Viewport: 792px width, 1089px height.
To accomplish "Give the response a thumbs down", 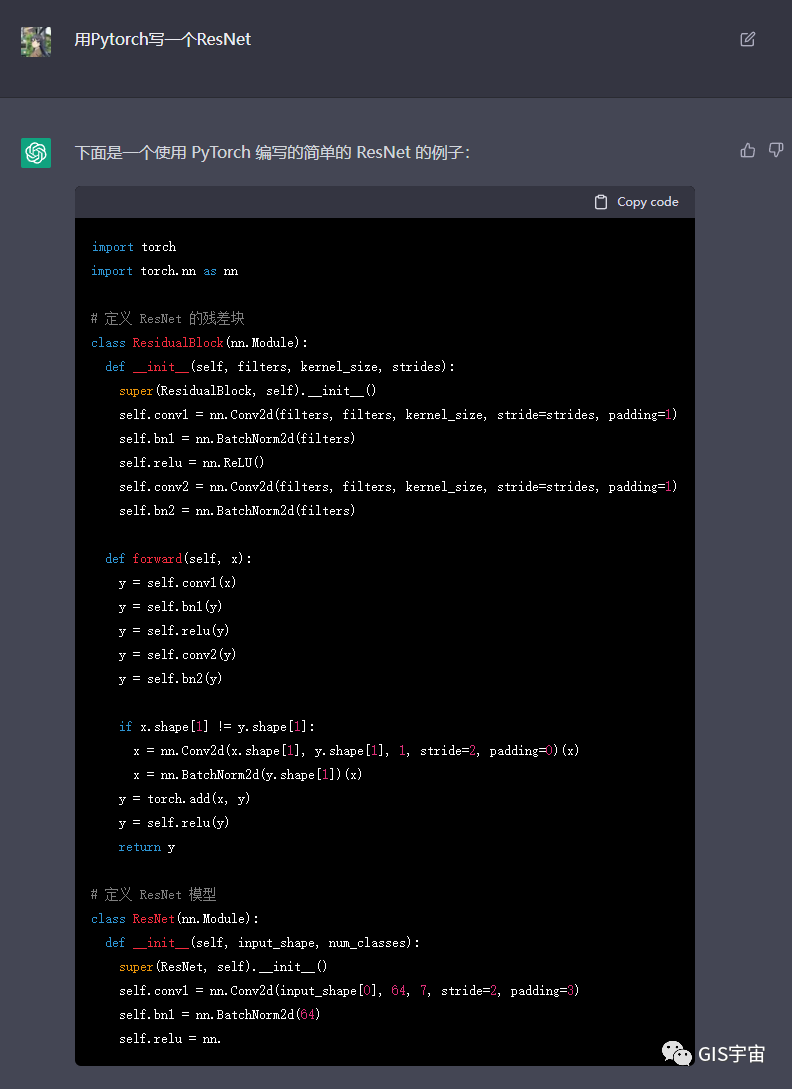I will pos(776,150).
